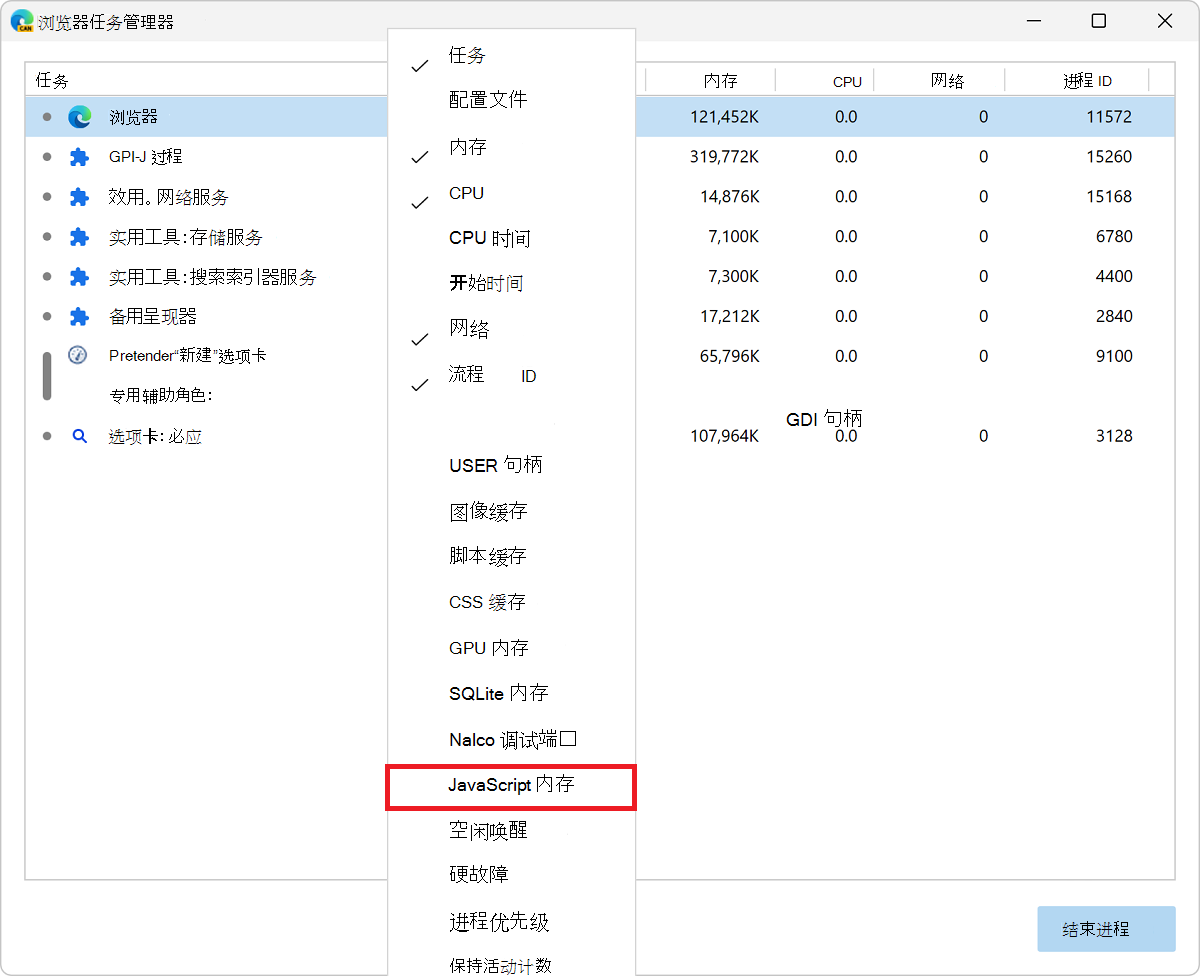Click the icon next to 备用呈现器
This screenshot has height=976, width=1200.
coord(79,316)
